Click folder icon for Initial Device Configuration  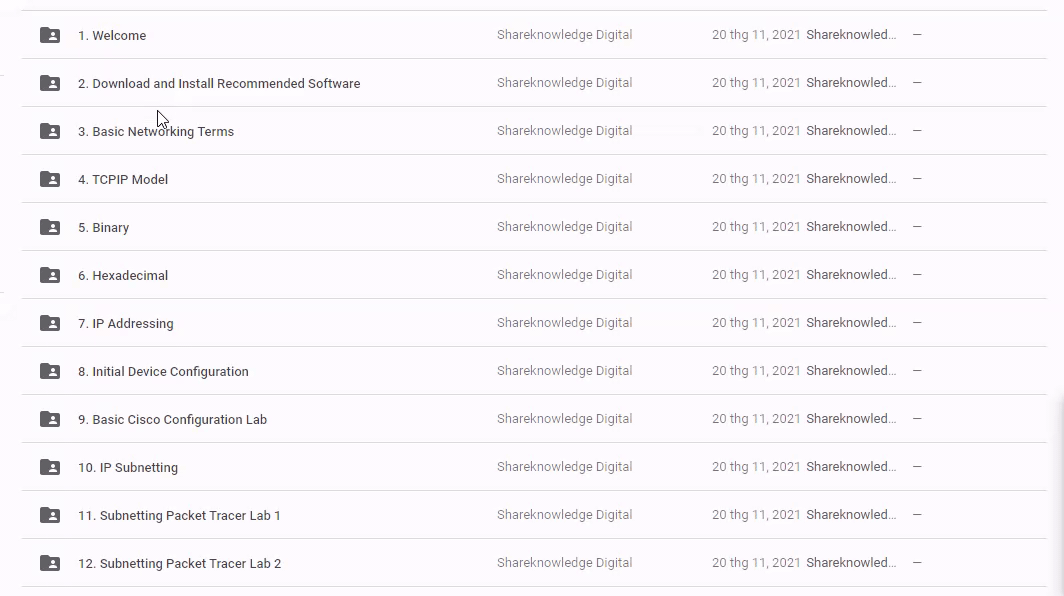point(50,371)
